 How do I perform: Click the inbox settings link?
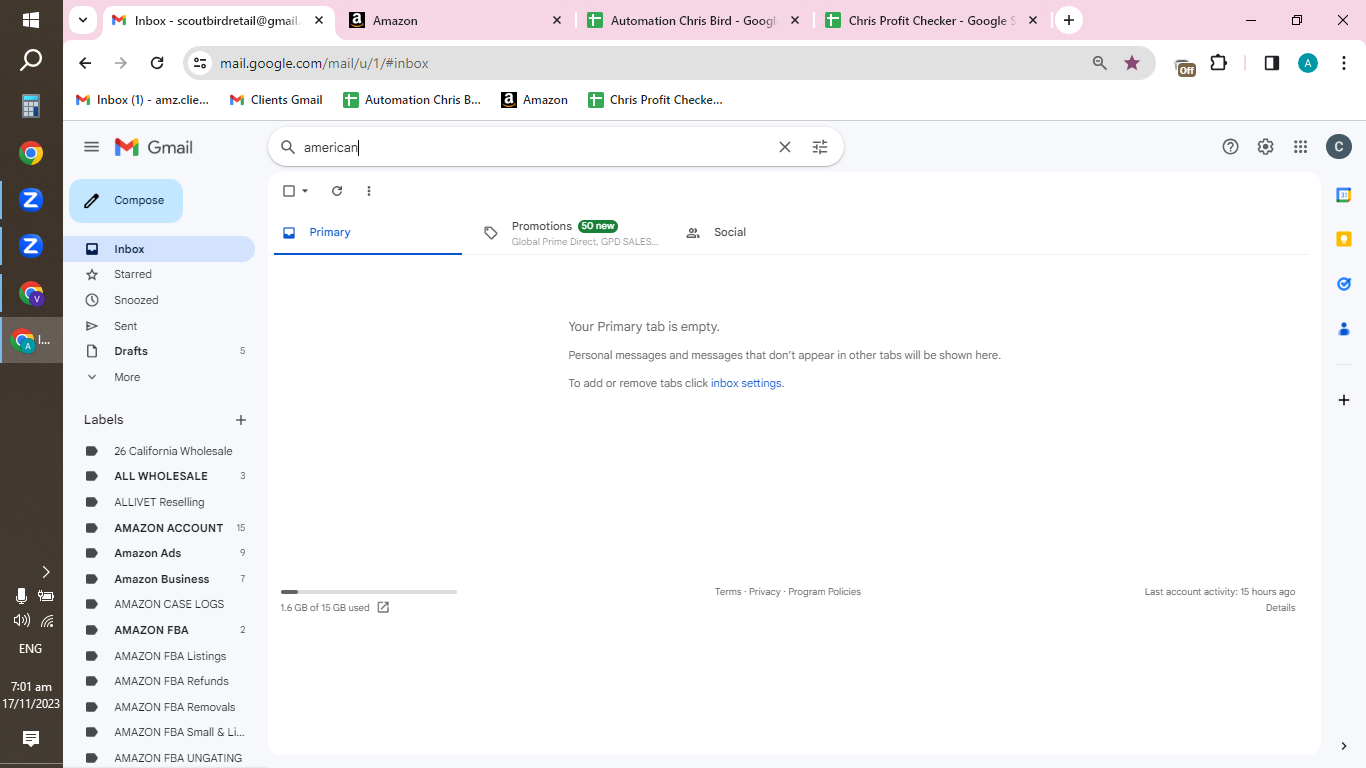click(x=746, y=383)
